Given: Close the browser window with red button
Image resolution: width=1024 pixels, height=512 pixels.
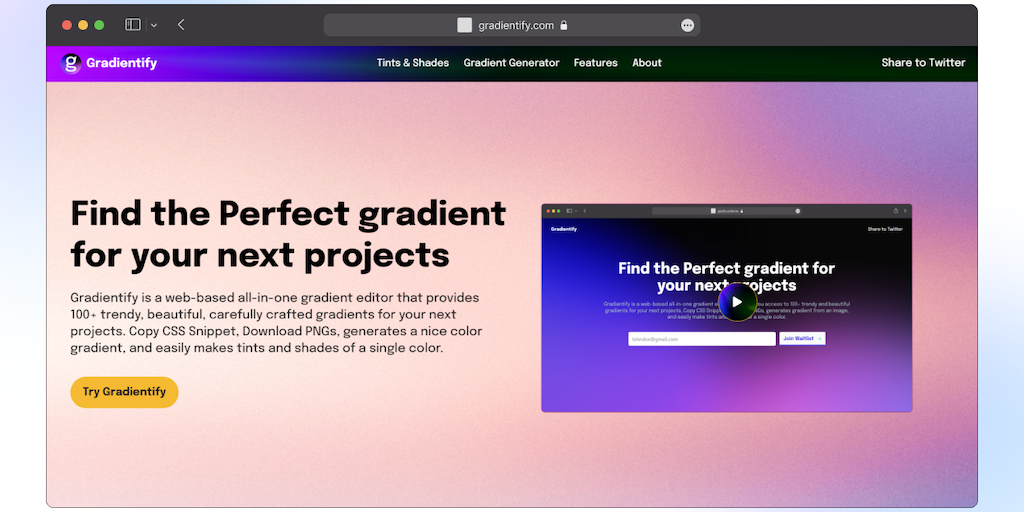Looking at the screenshot, I should [x=67, y=25].
